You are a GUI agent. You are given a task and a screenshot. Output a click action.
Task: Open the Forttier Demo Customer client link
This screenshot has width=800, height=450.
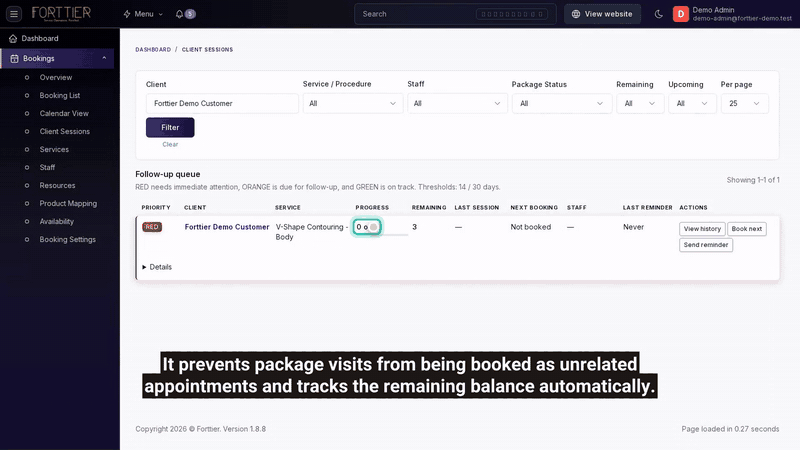(x=227, y=227)
